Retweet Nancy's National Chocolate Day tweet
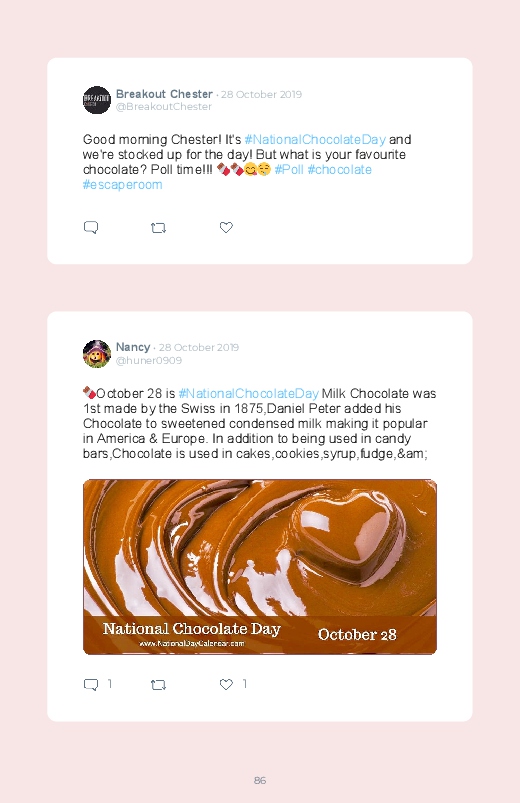Image resolution: width=520 pixels, height=803 pixels. (x=158, y=685)
